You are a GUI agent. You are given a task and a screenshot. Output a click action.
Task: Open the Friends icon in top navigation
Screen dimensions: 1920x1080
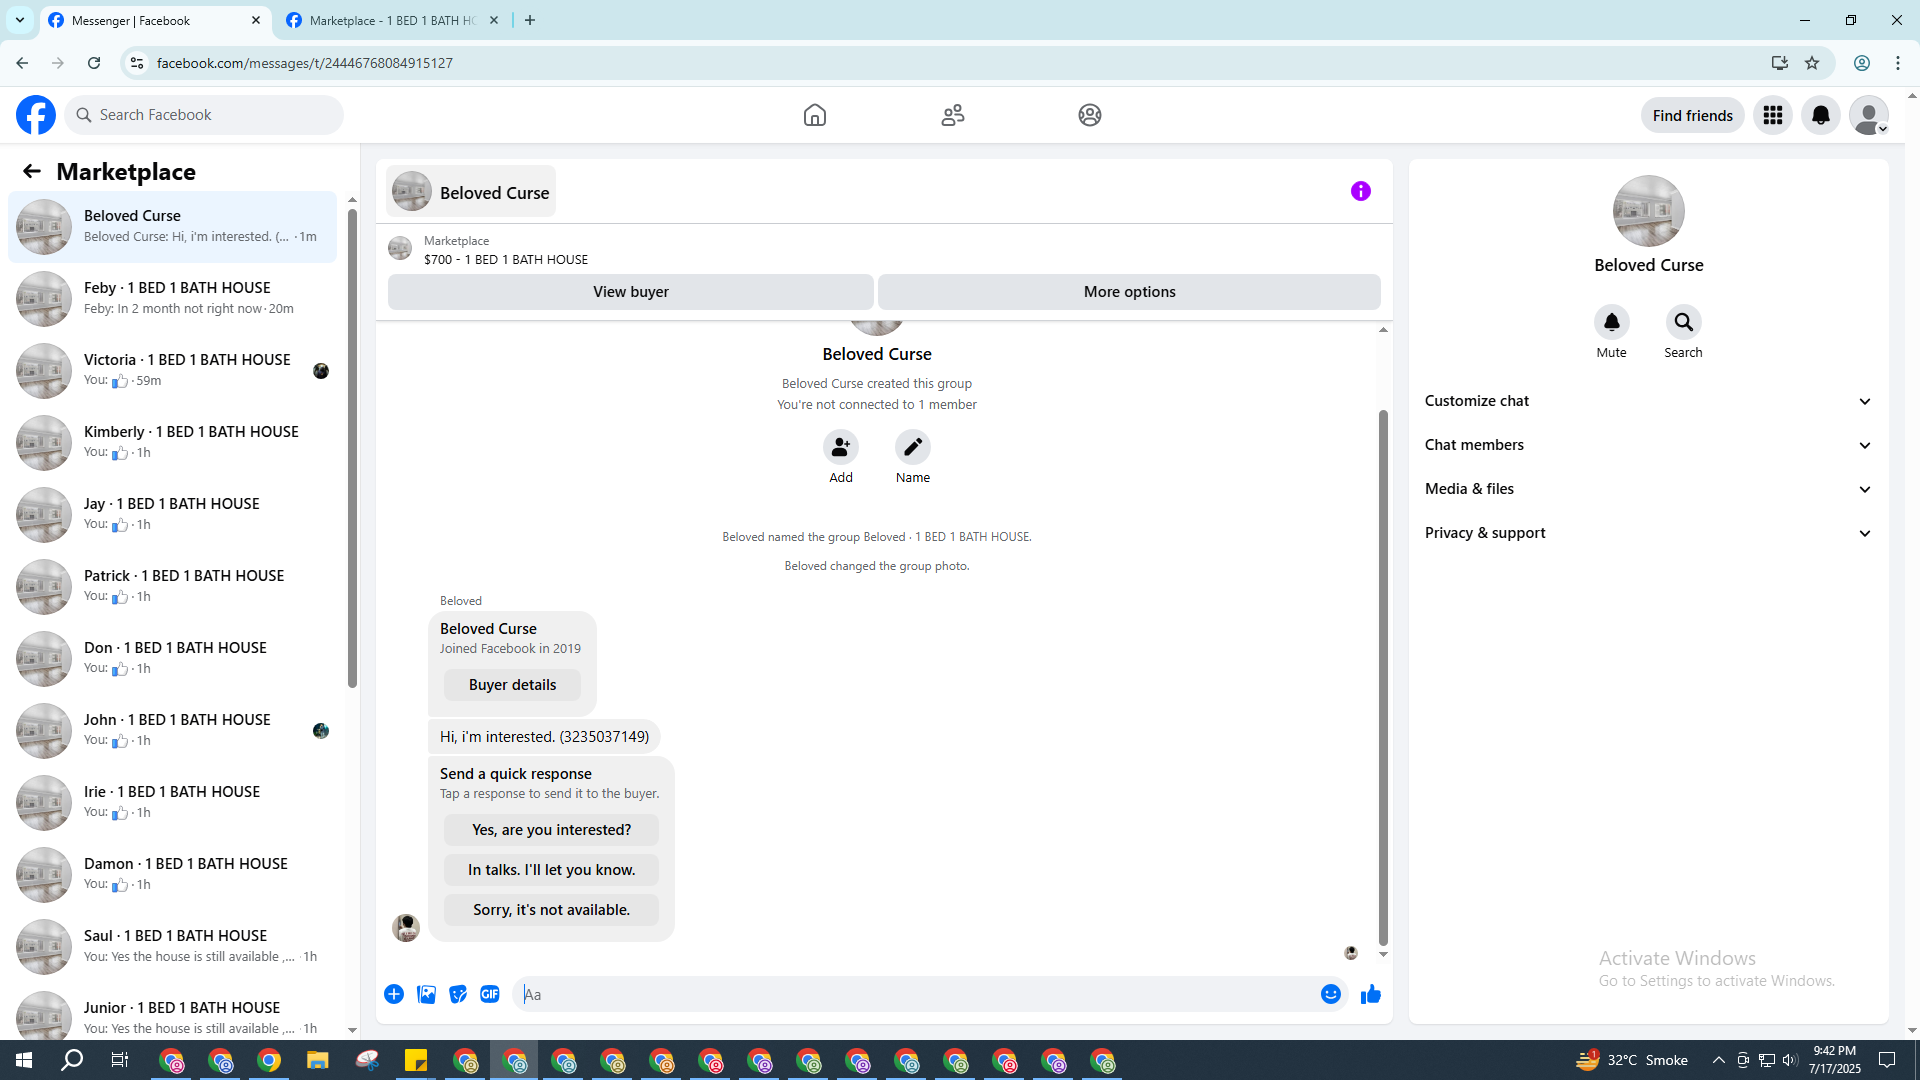(x=953, y=115)
